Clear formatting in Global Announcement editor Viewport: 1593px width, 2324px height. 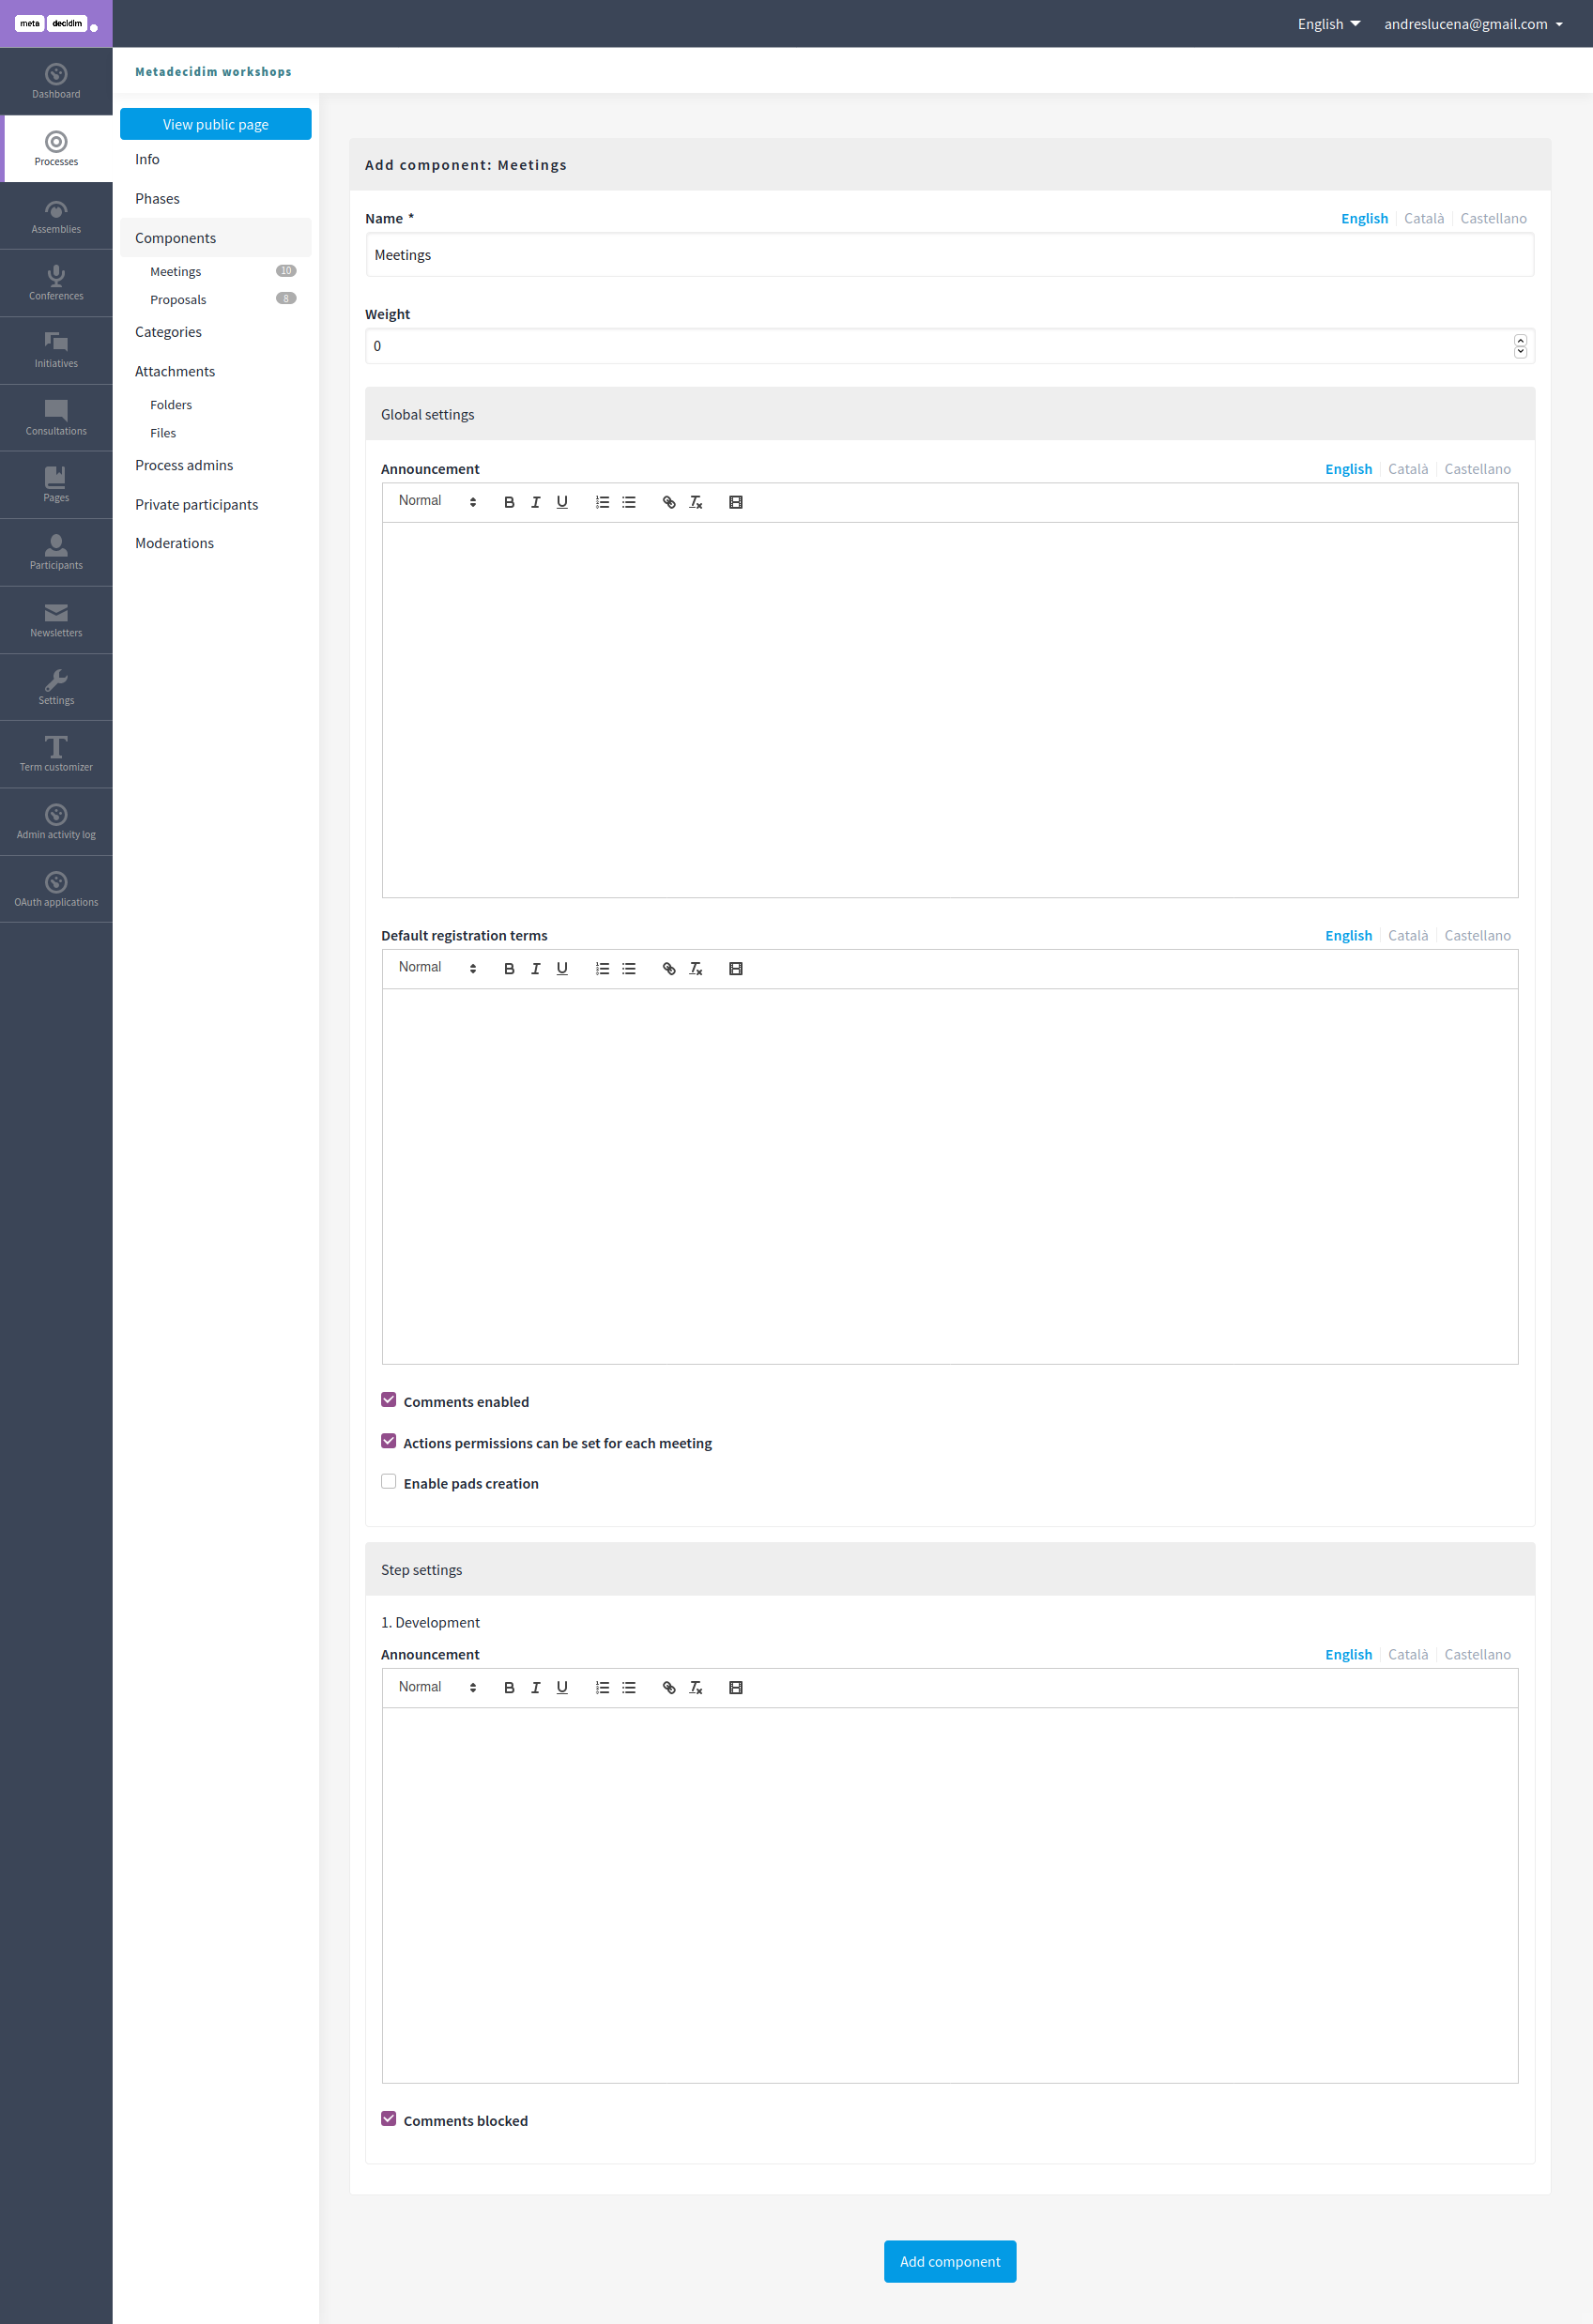(696, 502)
